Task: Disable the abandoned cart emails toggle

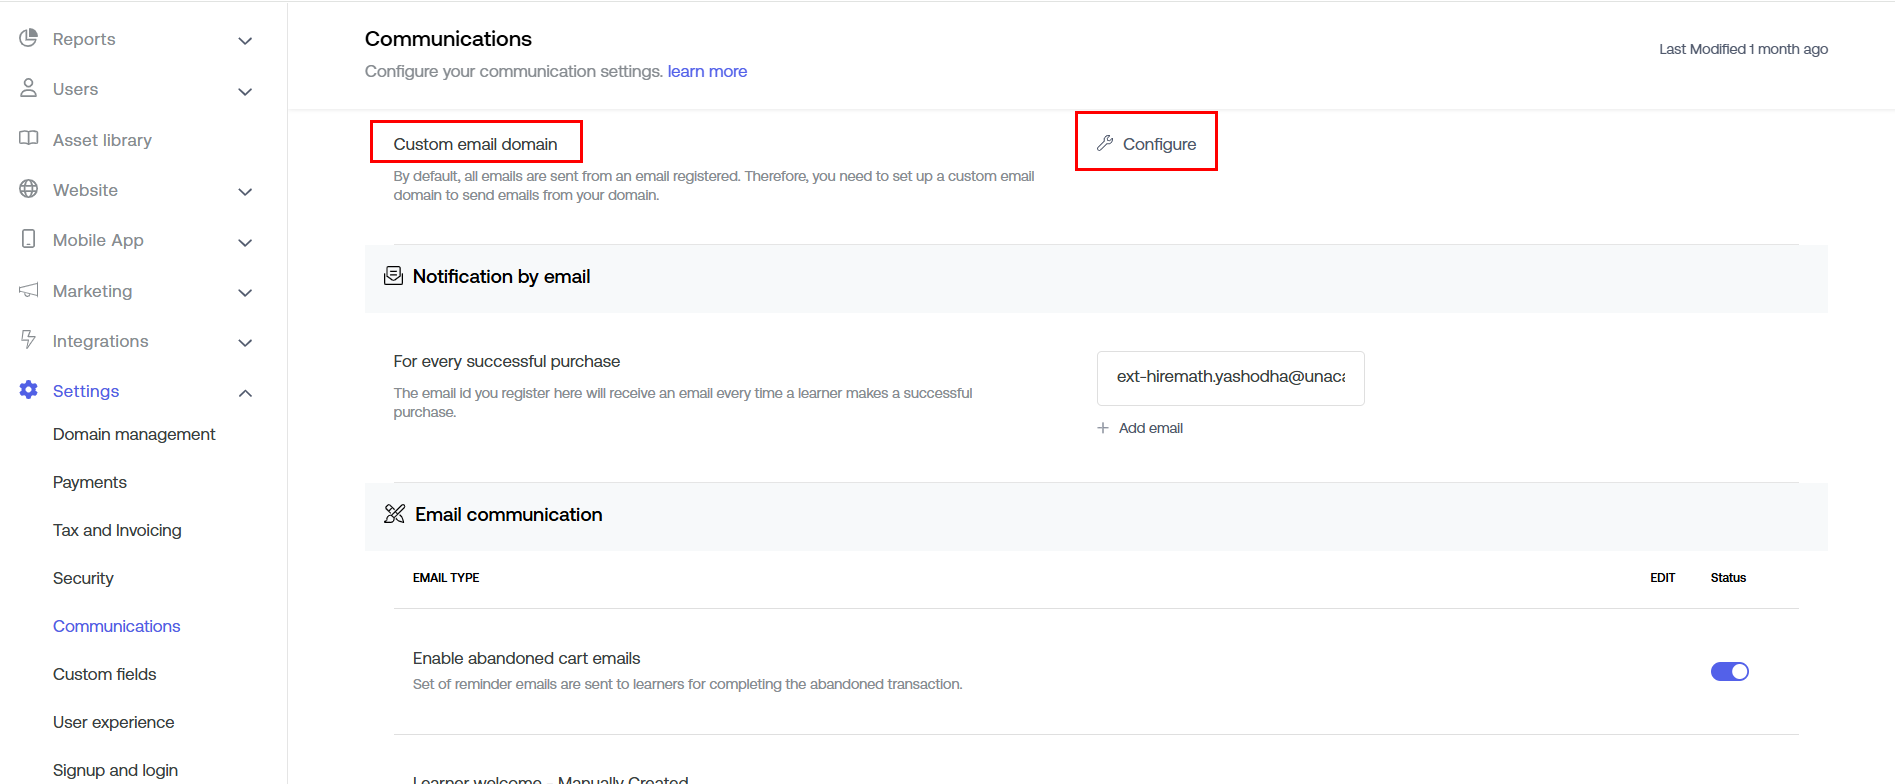Action: click(1729, 671)
